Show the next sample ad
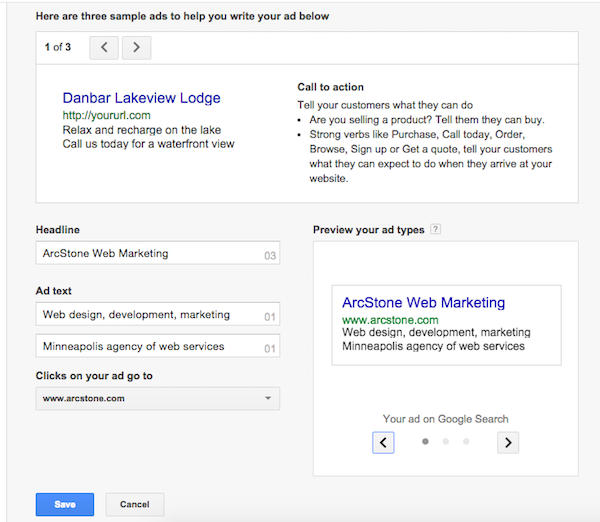Viewport: 600px width, 522px height. point(137,48)
